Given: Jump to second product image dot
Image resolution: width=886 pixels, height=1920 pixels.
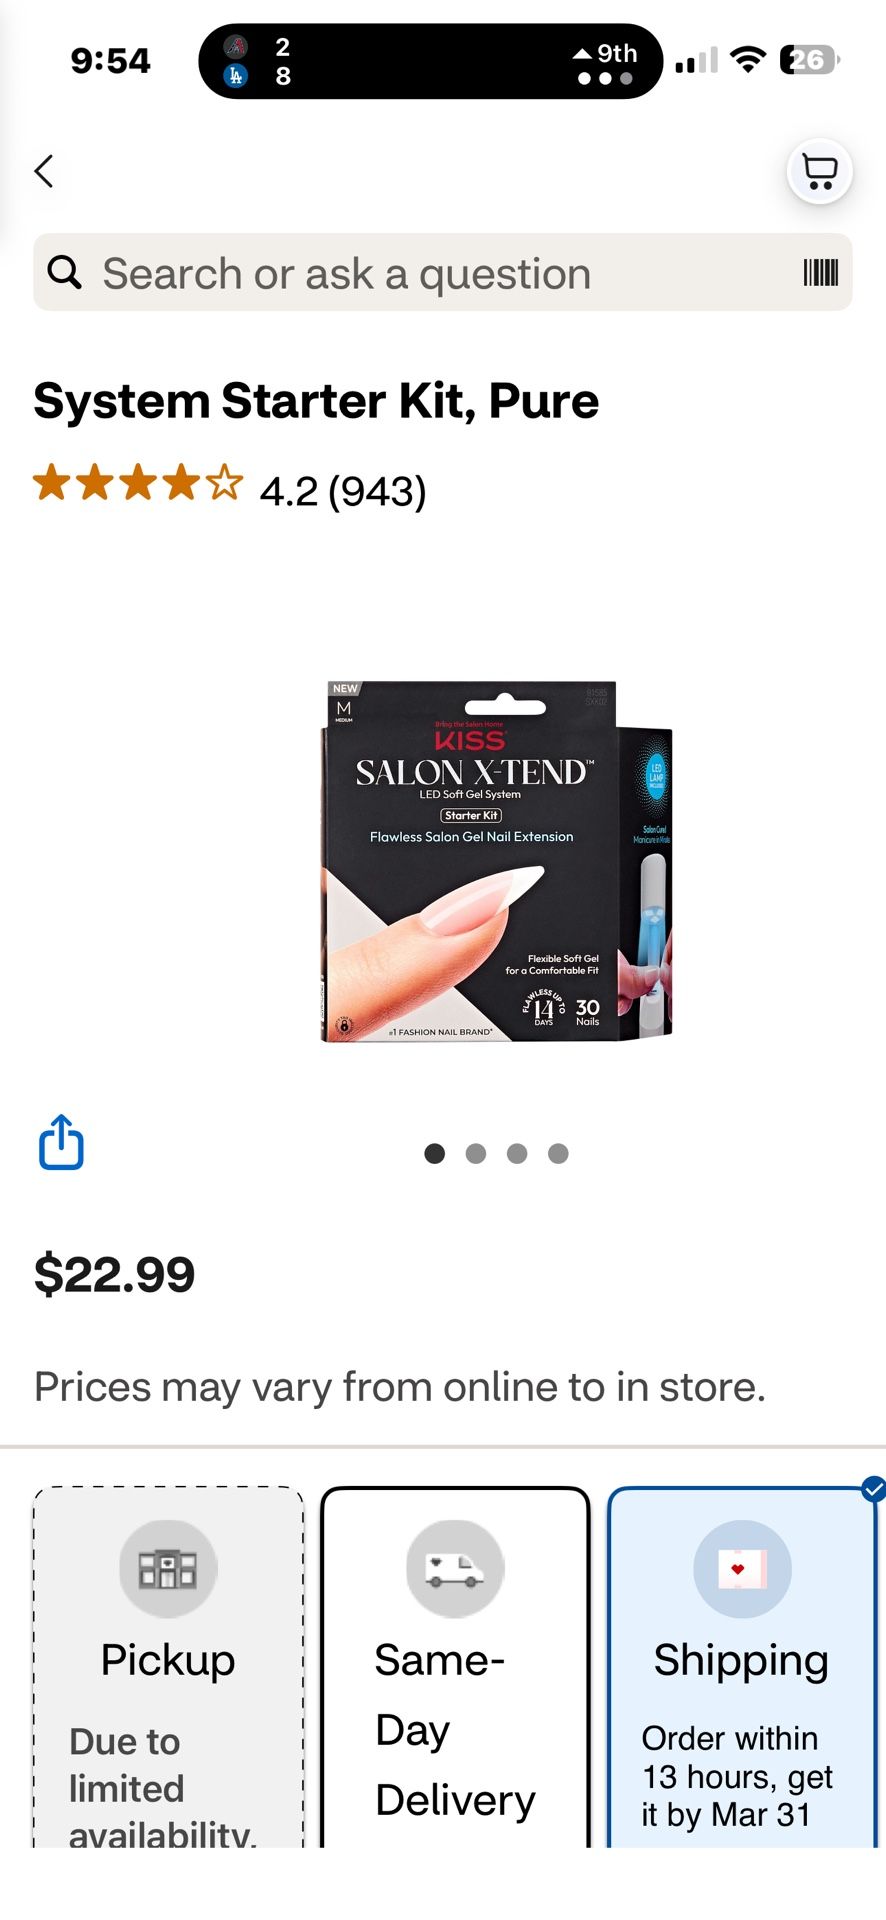Looking at the screenshot, I should pos(476,1154).
